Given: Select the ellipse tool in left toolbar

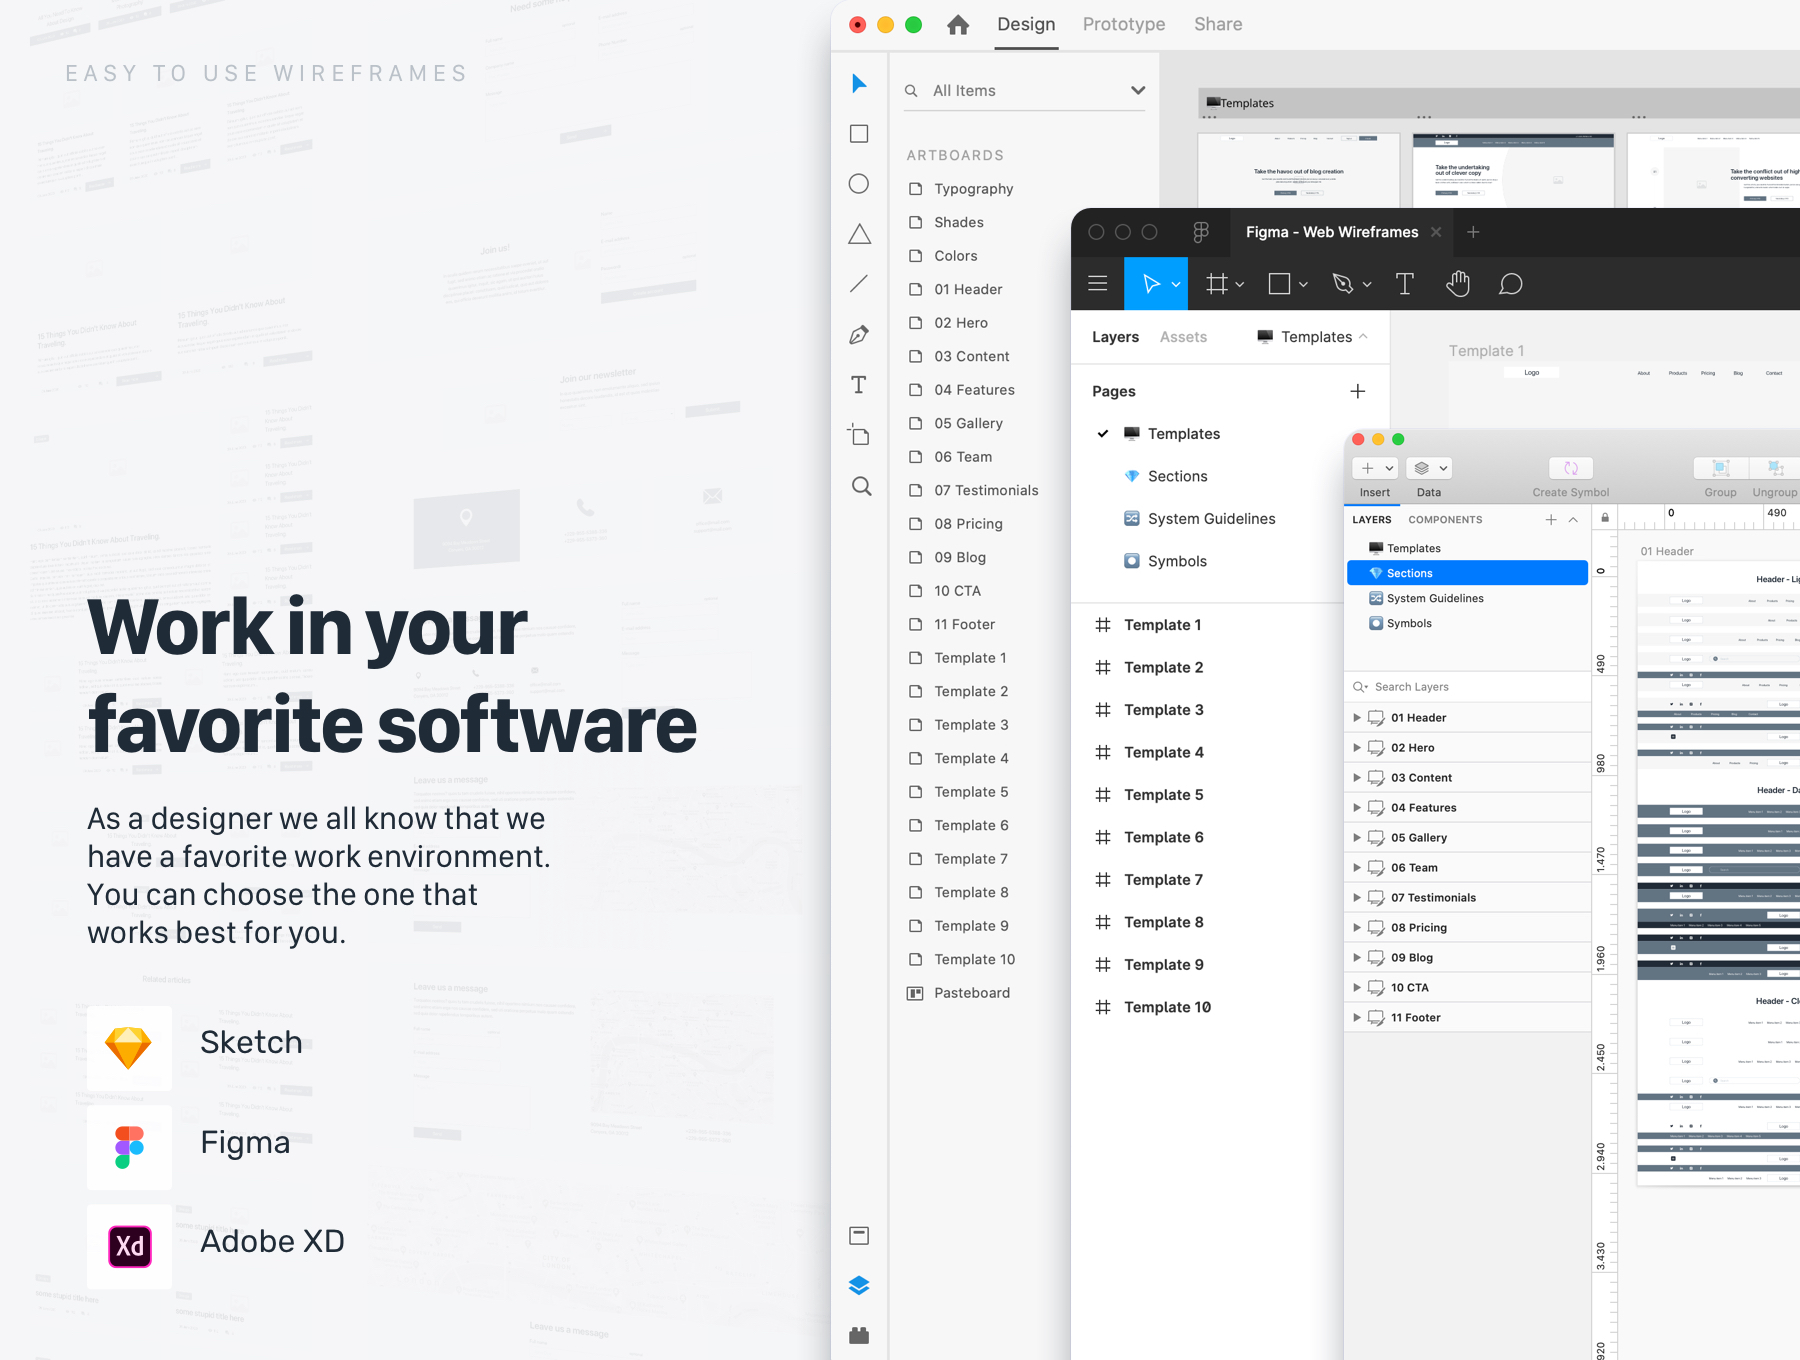Looking at the screenshot, I should click(859, 184).
